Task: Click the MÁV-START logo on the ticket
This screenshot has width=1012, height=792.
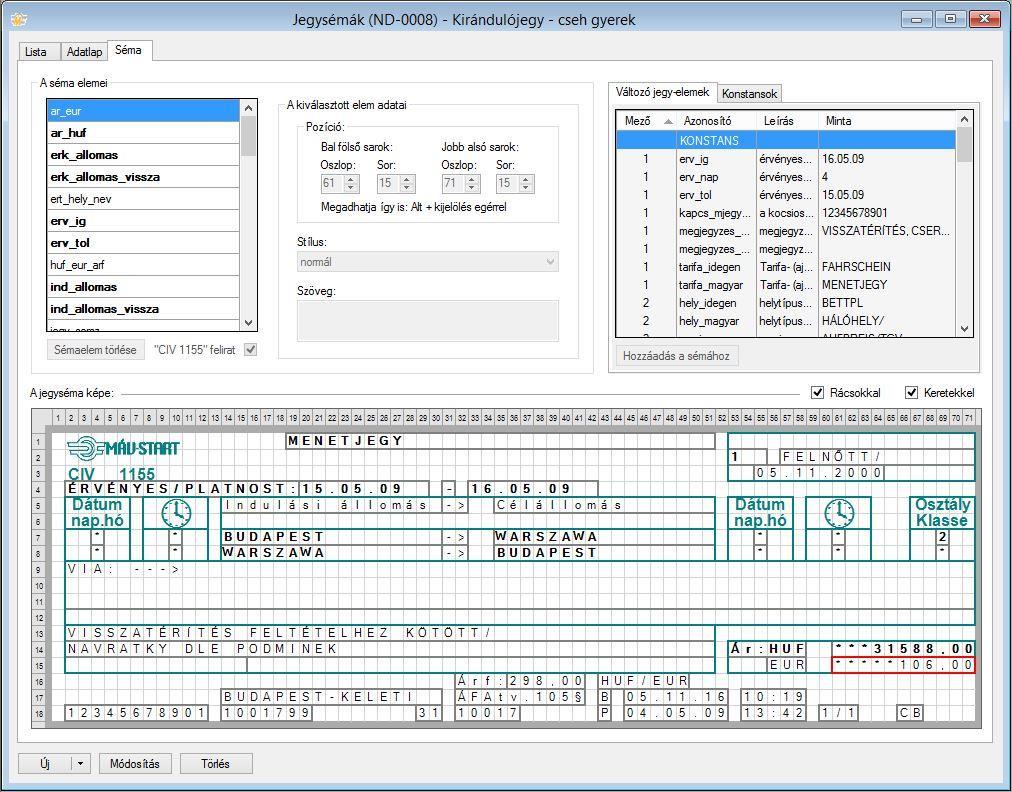Action: pyautogui.click(x=123, y=447)
